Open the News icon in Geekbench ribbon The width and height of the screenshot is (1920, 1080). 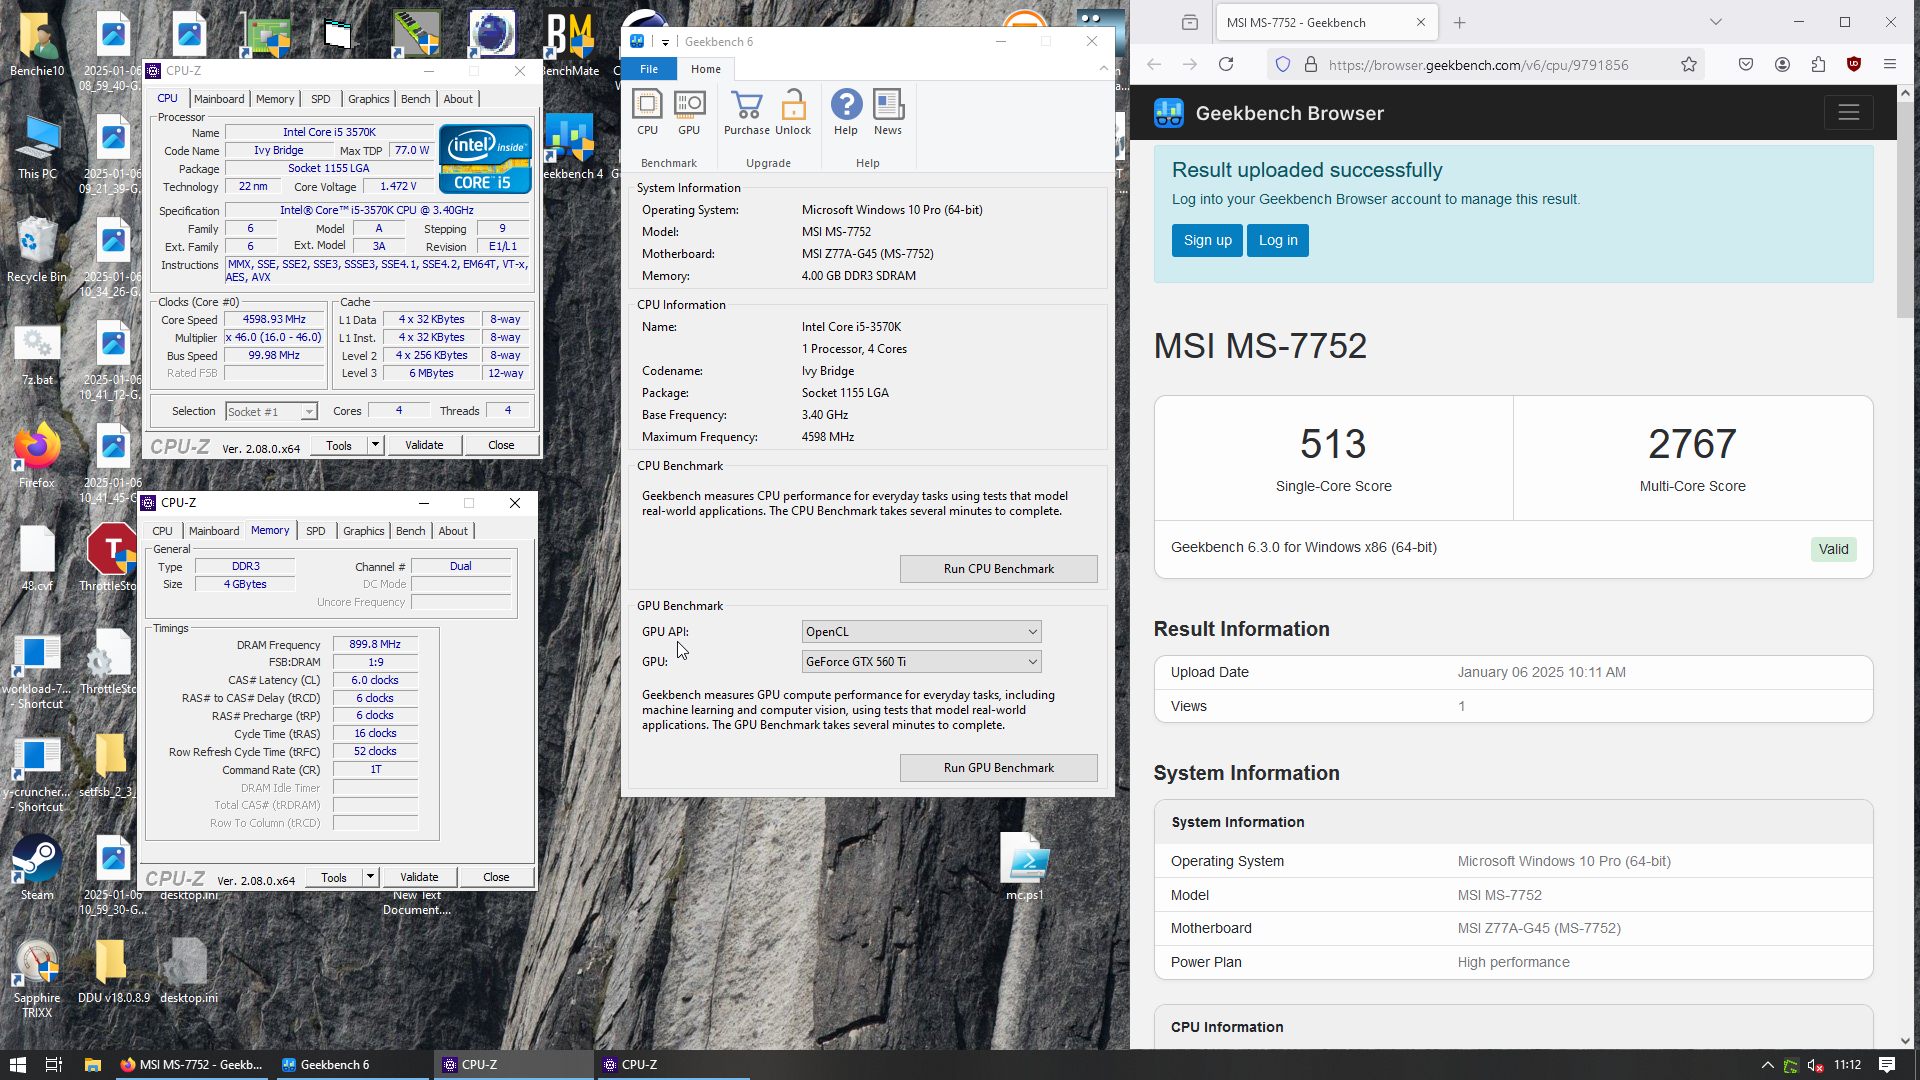[x=888, y=113]
